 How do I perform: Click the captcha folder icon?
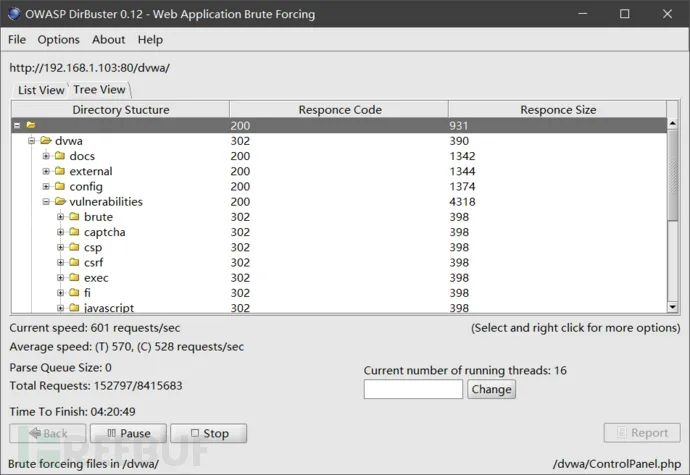[x=74, y=232]
